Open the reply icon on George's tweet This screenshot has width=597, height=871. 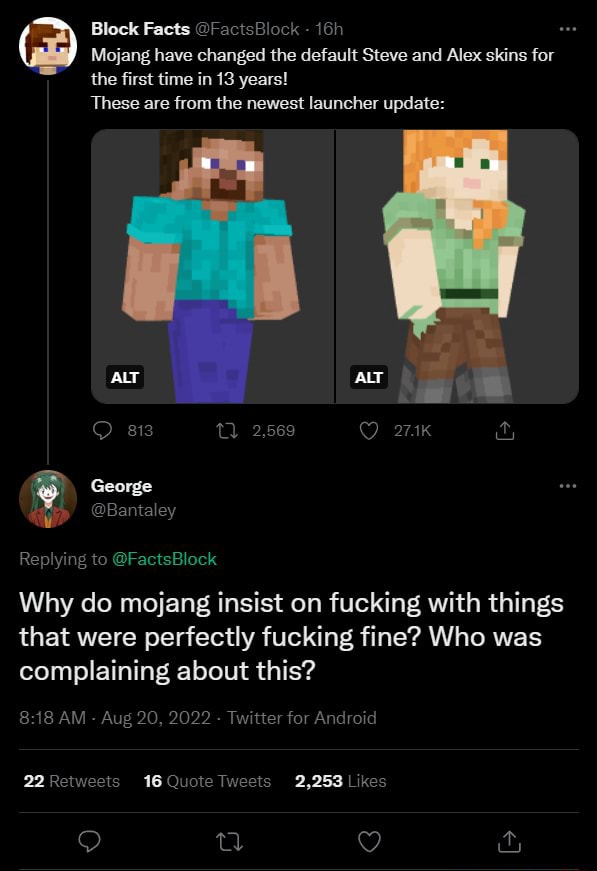[x=89, y=843]
